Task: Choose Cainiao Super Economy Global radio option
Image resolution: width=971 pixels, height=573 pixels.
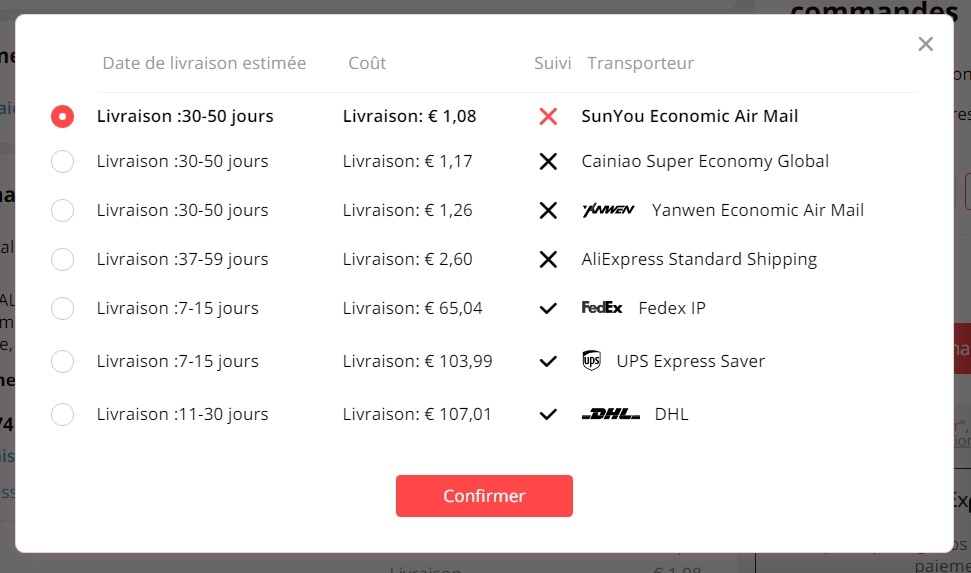Action: (63, 162)
